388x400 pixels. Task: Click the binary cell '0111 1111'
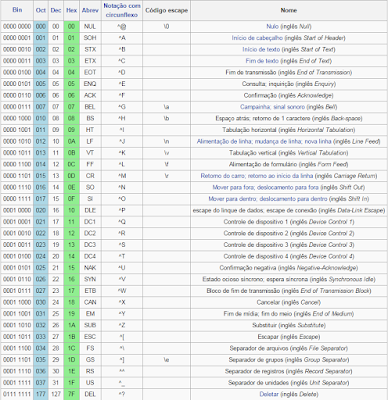point(17,394)
